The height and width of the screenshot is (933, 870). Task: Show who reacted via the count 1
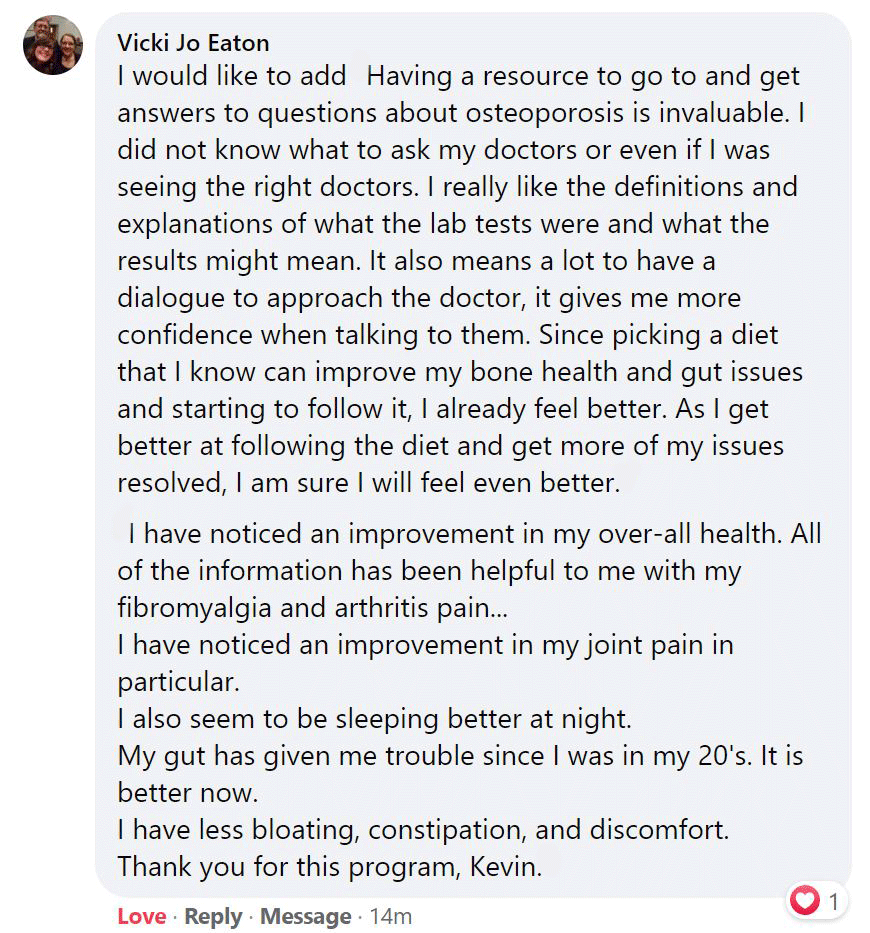click(834, 902)
